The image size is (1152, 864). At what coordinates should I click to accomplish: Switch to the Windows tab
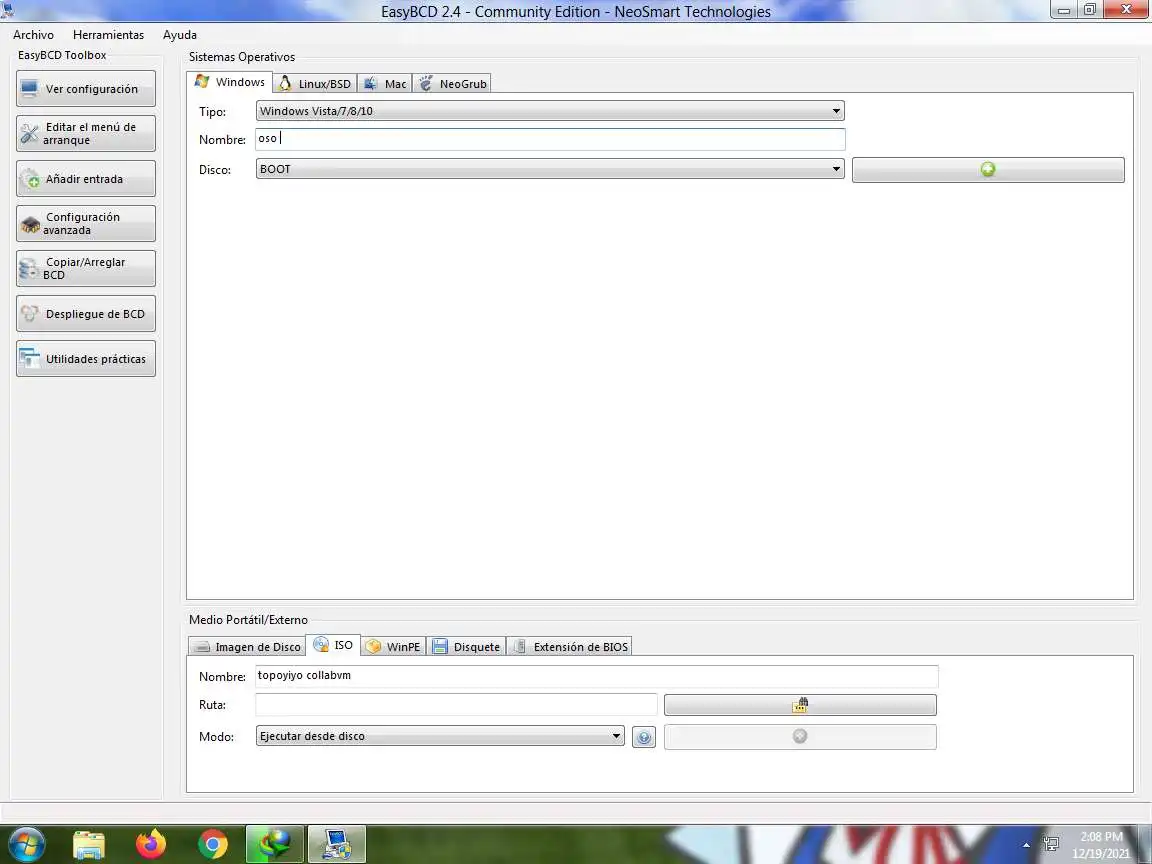click(x=229, y=82)
